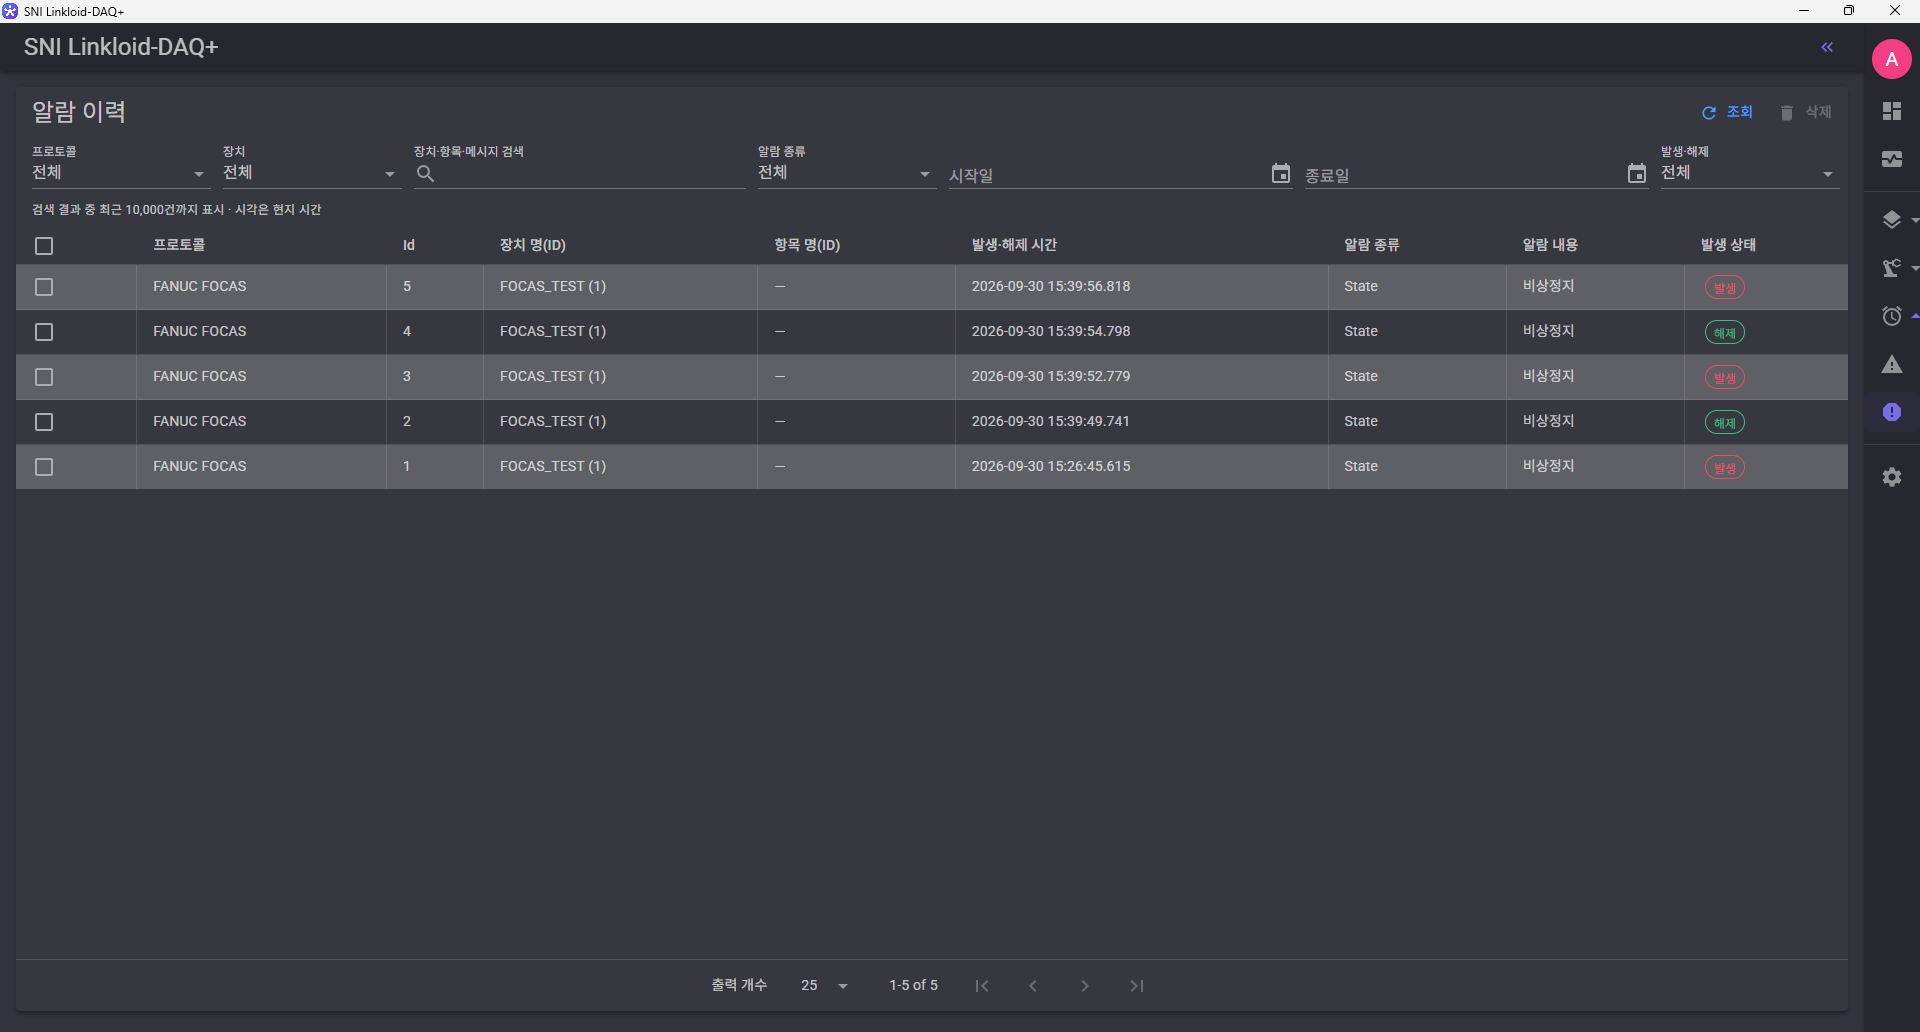Check the row with Id 3
This screenshot has width=1920, height=1032.
pos(44,377)
